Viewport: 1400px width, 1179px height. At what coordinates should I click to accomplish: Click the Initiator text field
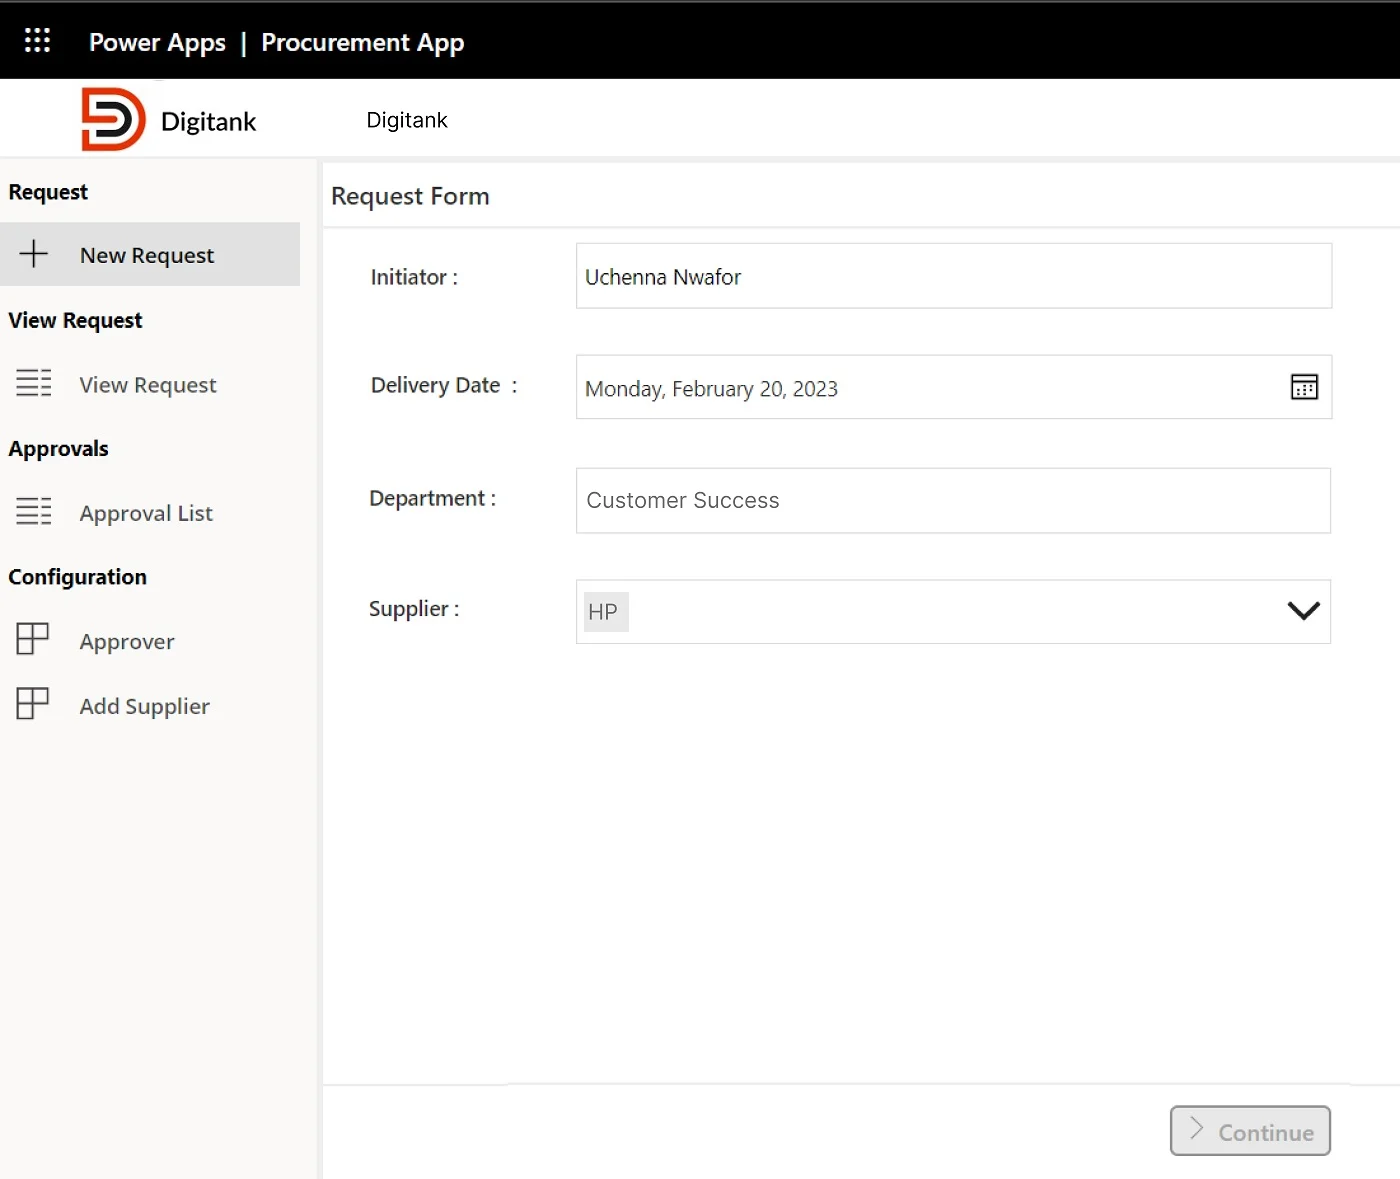click(953, 276)
